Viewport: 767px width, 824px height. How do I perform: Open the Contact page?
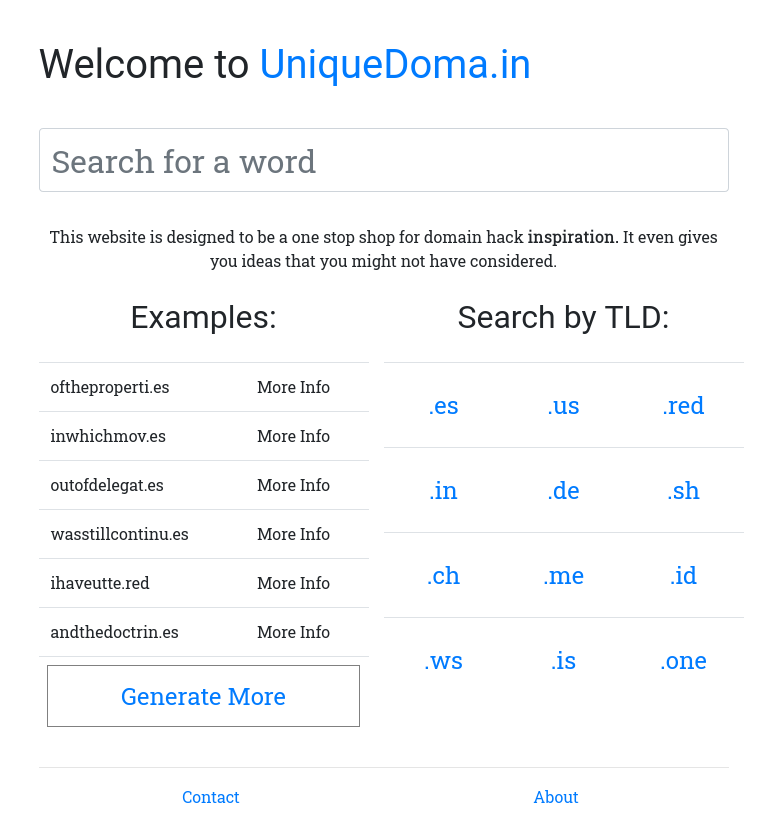tap(210, 797)
